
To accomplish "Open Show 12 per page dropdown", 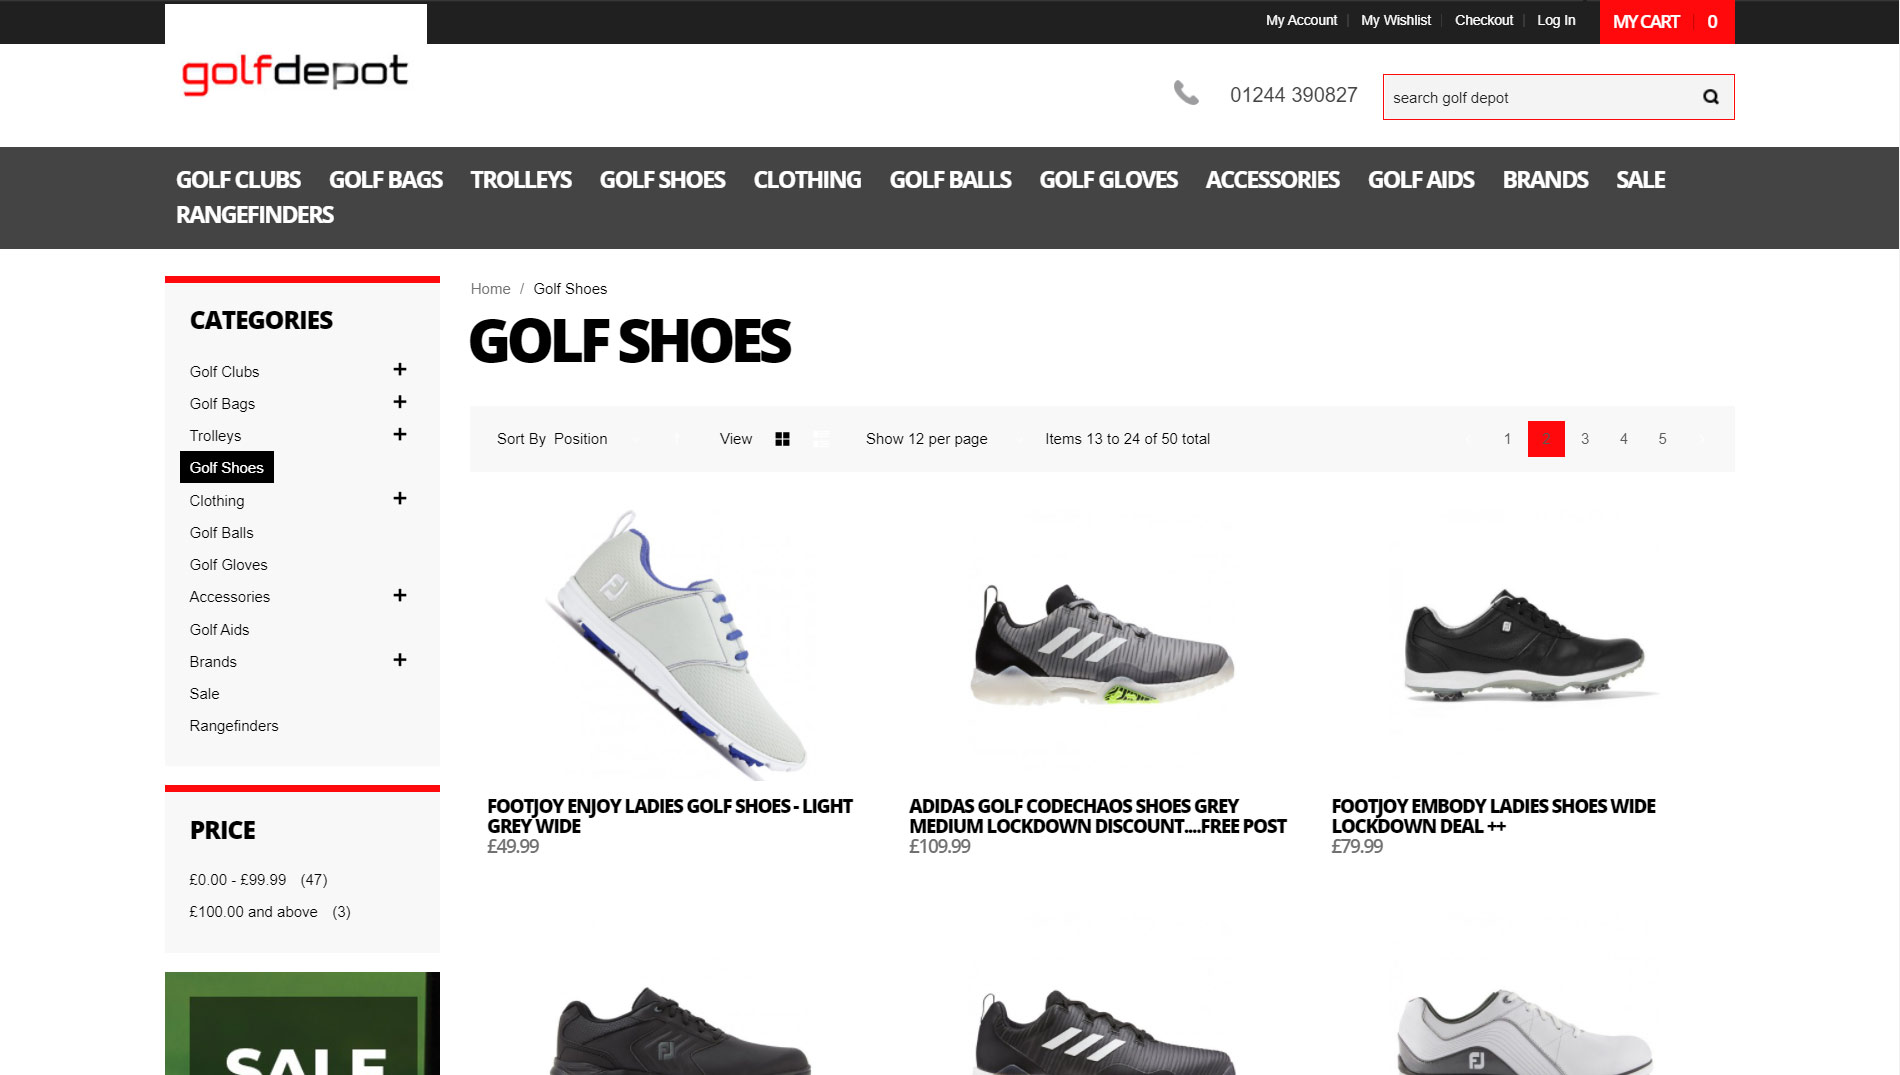I will click(945, 439).
